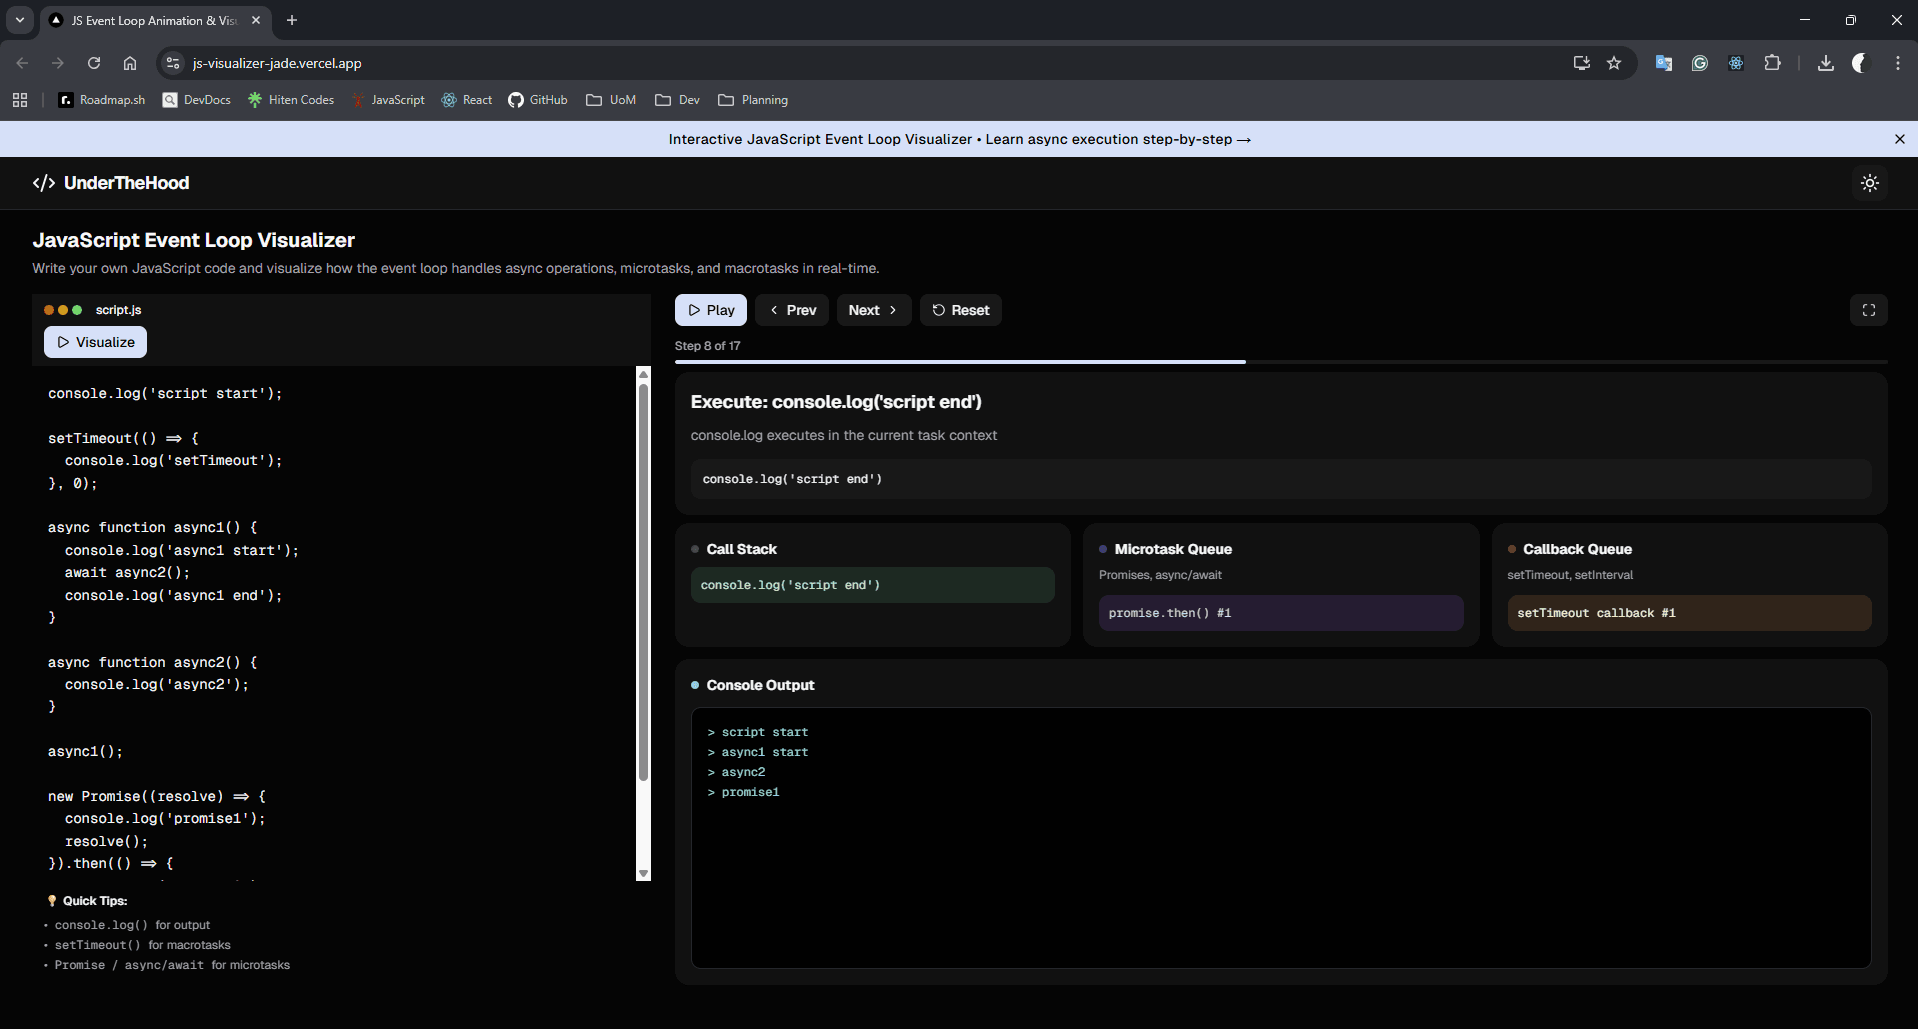Enter fullscreen view of the visualizer
Image resolution: width=1918 pixels, height=1029 pixels.
pyautogui.click(x=1868, y=310)
